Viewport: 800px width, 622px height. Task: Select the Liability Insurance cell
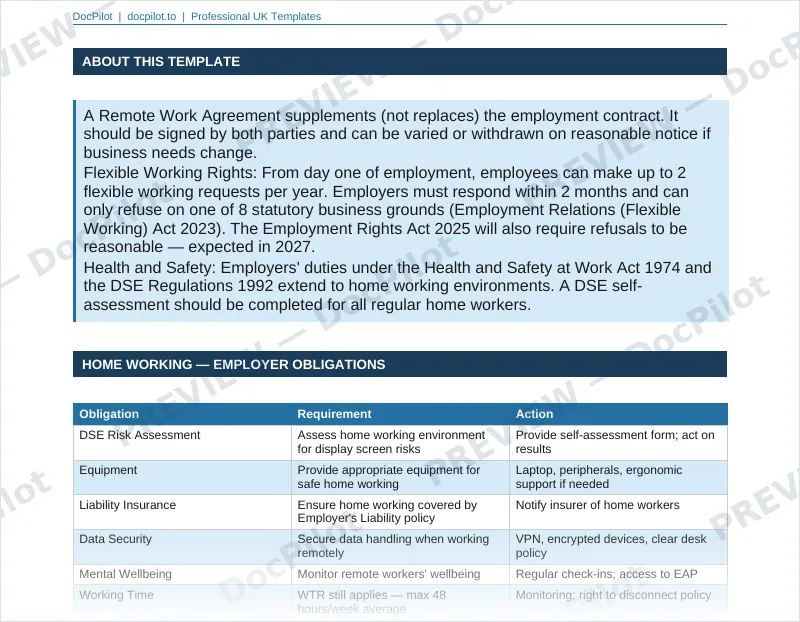[182, 512]
